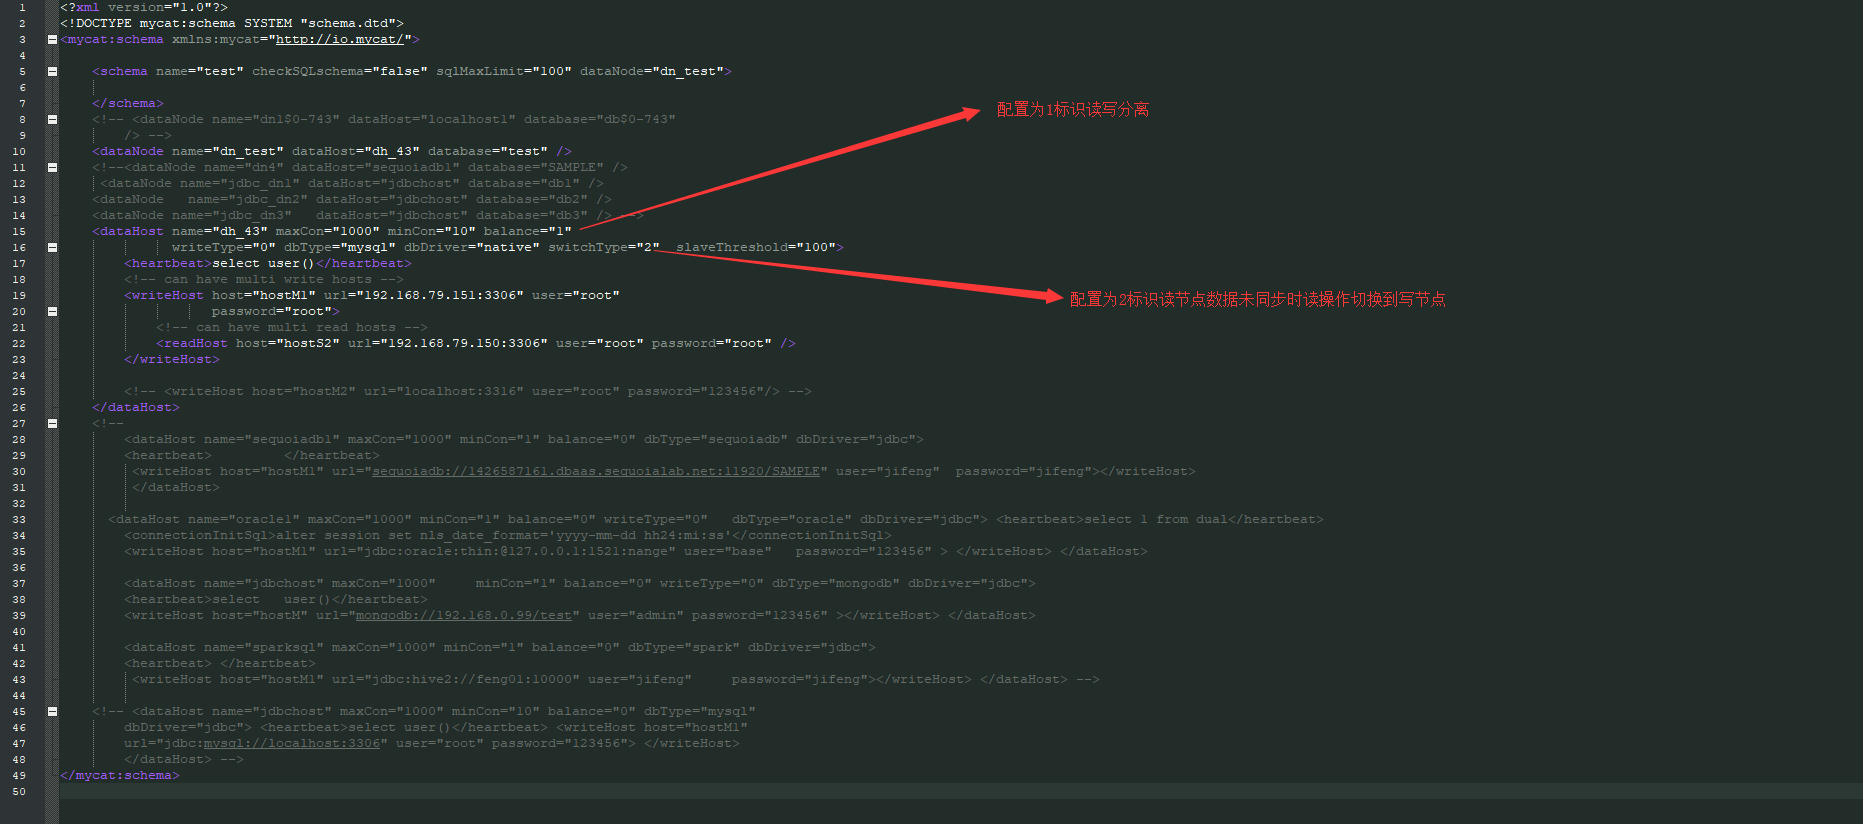Click the dataHost name="sequoiadb1" on line 28
This screenshot has width=1863, height=824.
(232, 440)
